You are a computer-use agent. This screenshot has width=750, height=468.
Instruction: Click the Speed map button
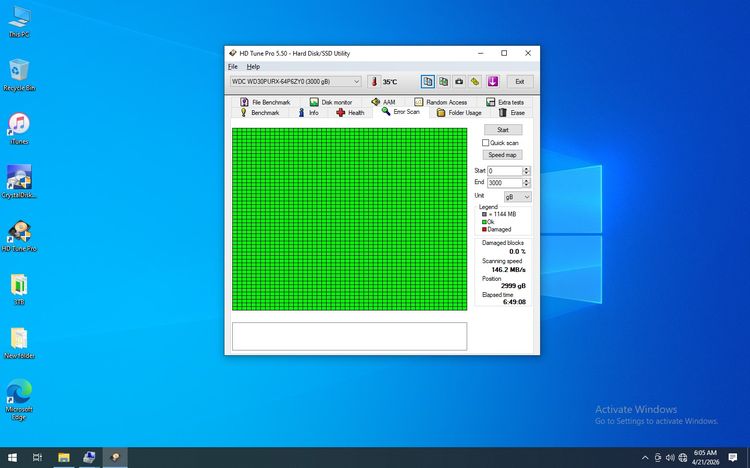(x=502, y=155)
